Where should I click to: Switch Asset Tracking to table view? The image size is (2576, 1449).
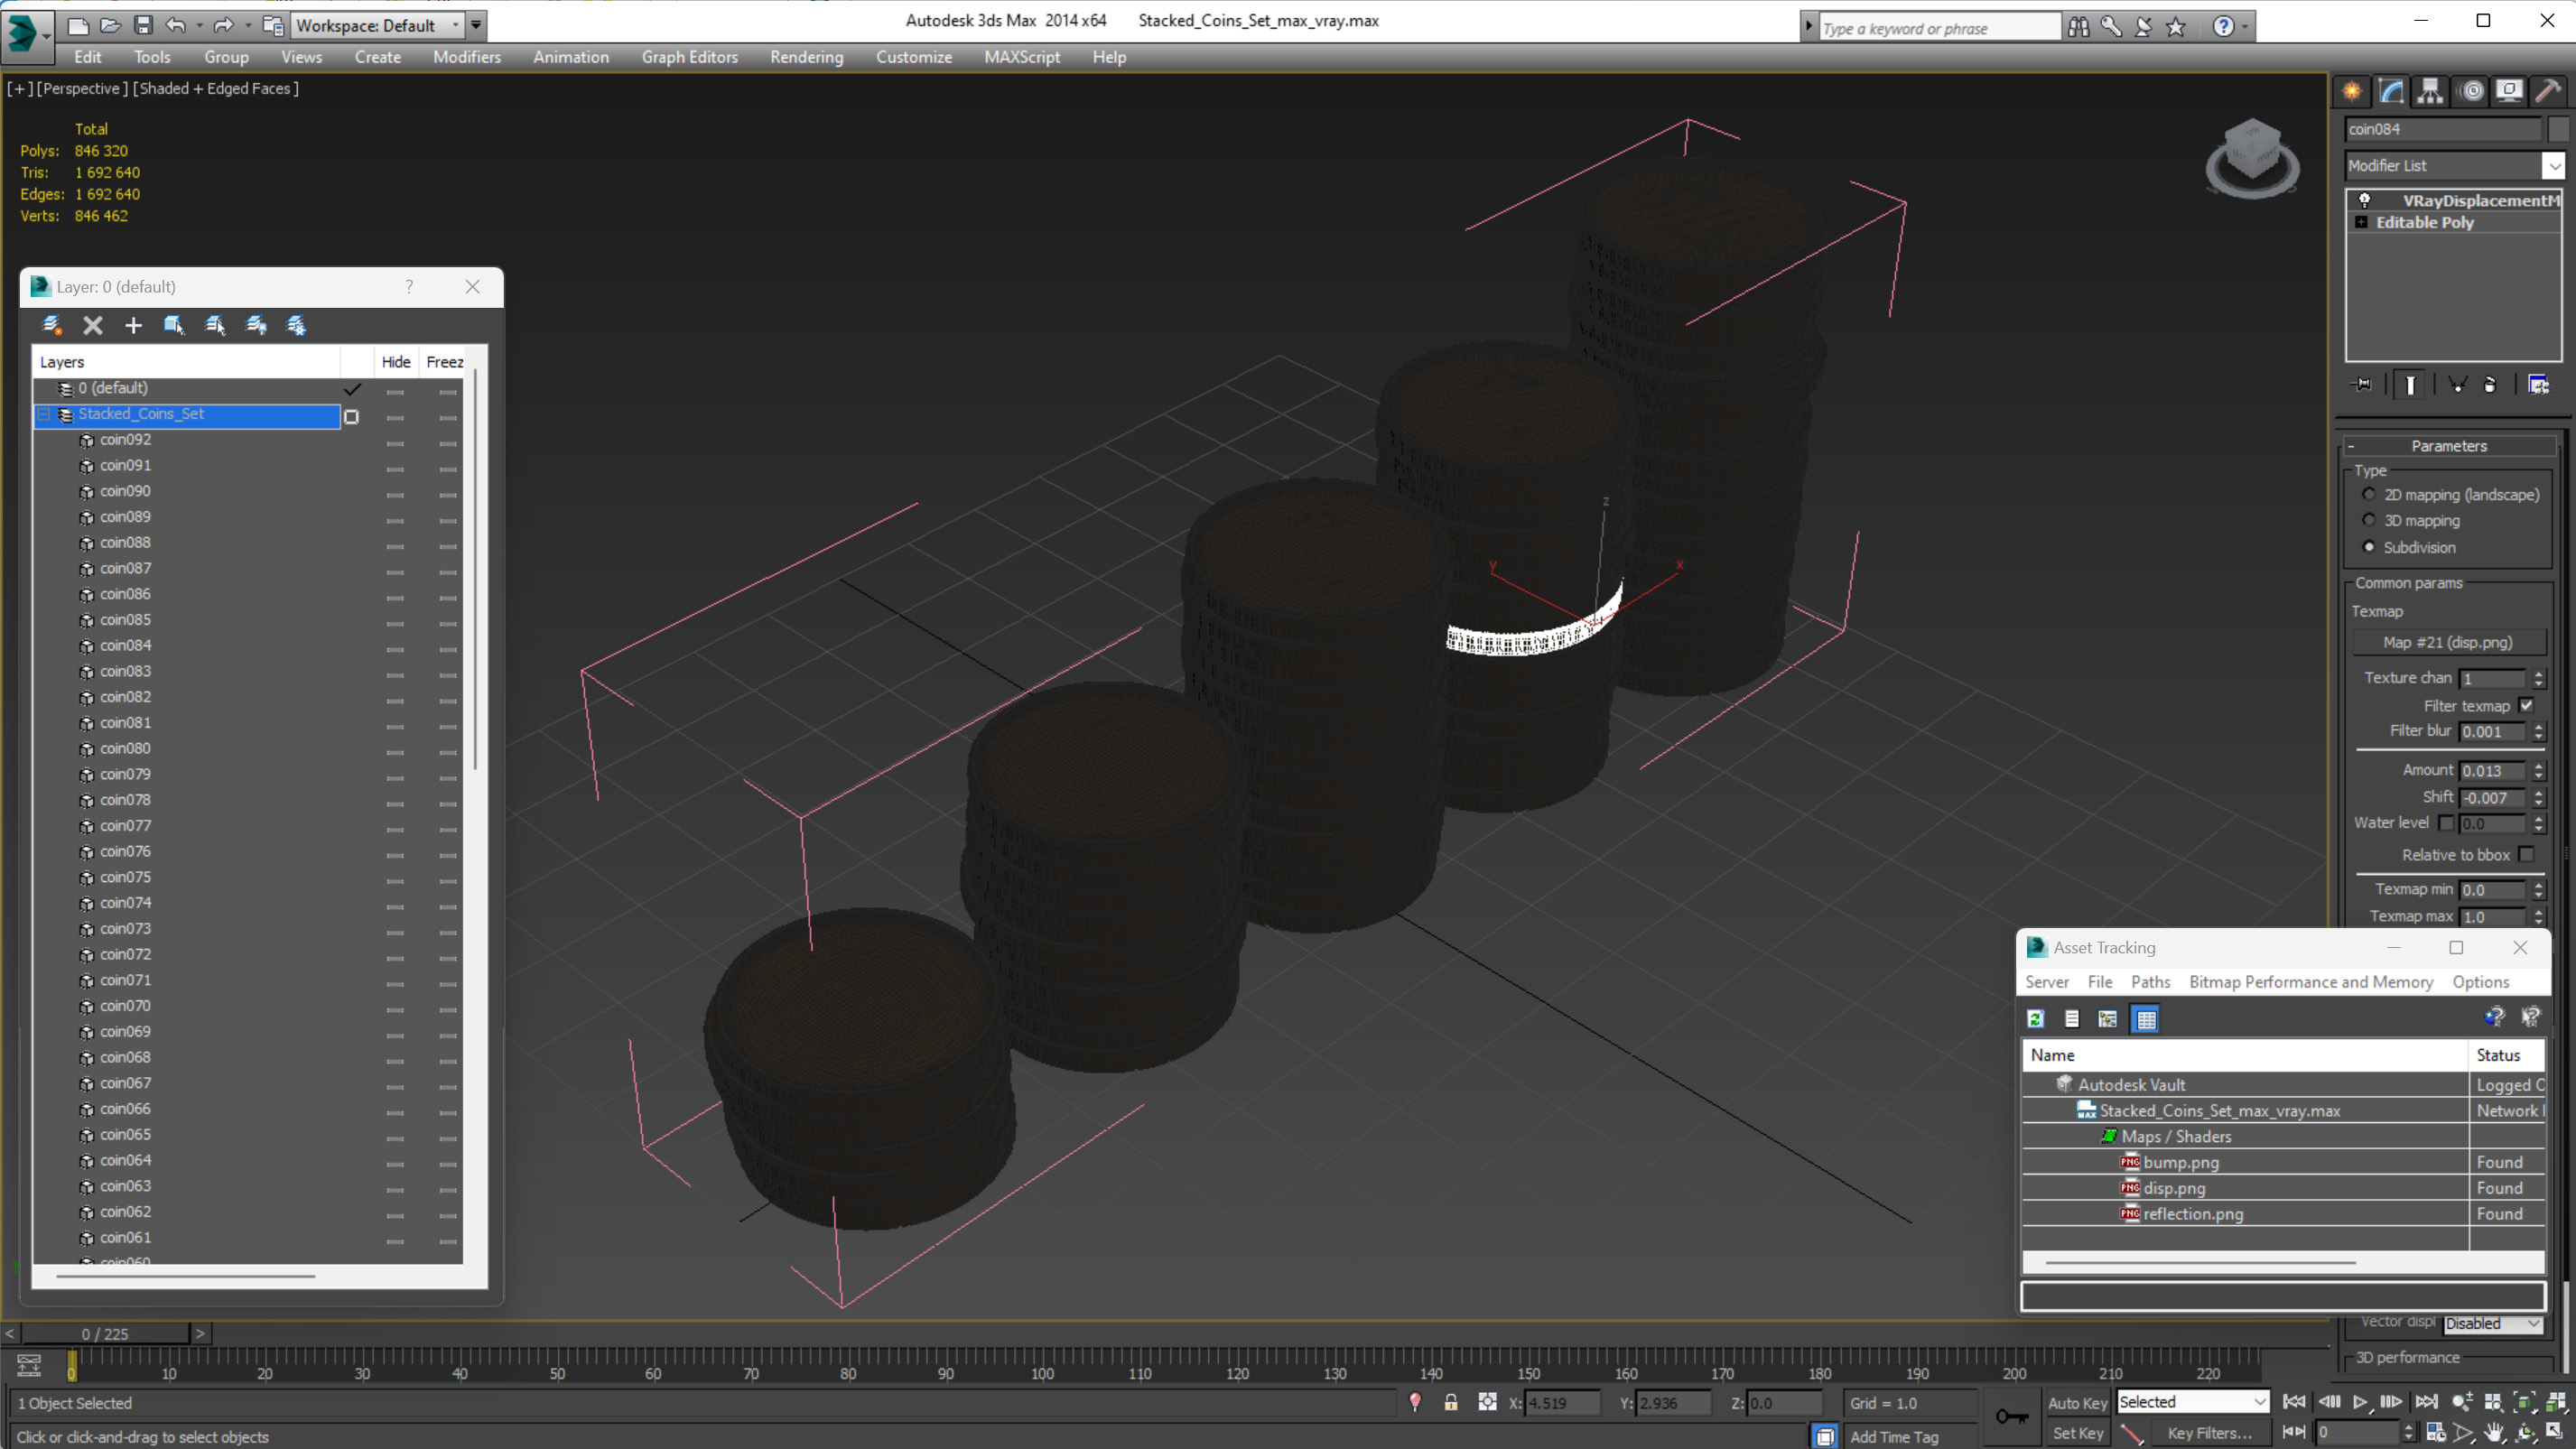[2146, 1019]
